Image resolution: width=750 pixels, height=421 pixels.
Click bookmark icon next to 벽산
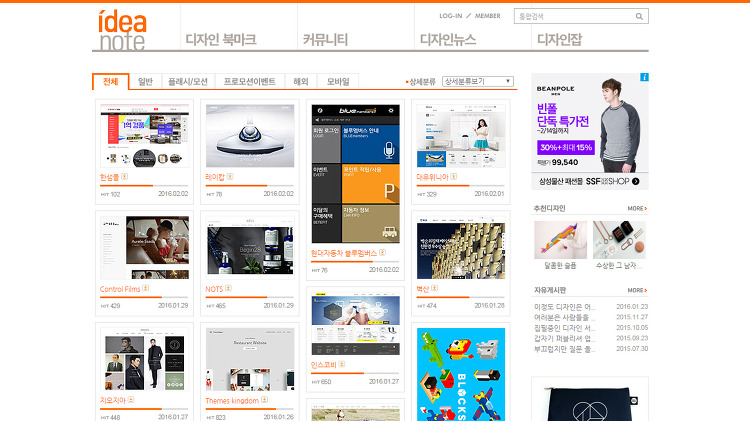[x=434, y=288]
